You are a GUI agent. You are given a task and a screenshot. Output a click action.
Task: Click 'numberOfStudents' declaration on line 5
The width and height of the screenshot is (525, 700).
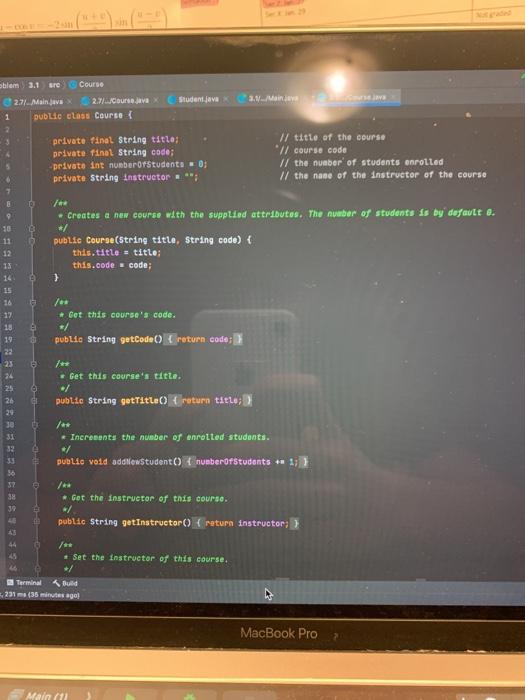pos(146,165)
